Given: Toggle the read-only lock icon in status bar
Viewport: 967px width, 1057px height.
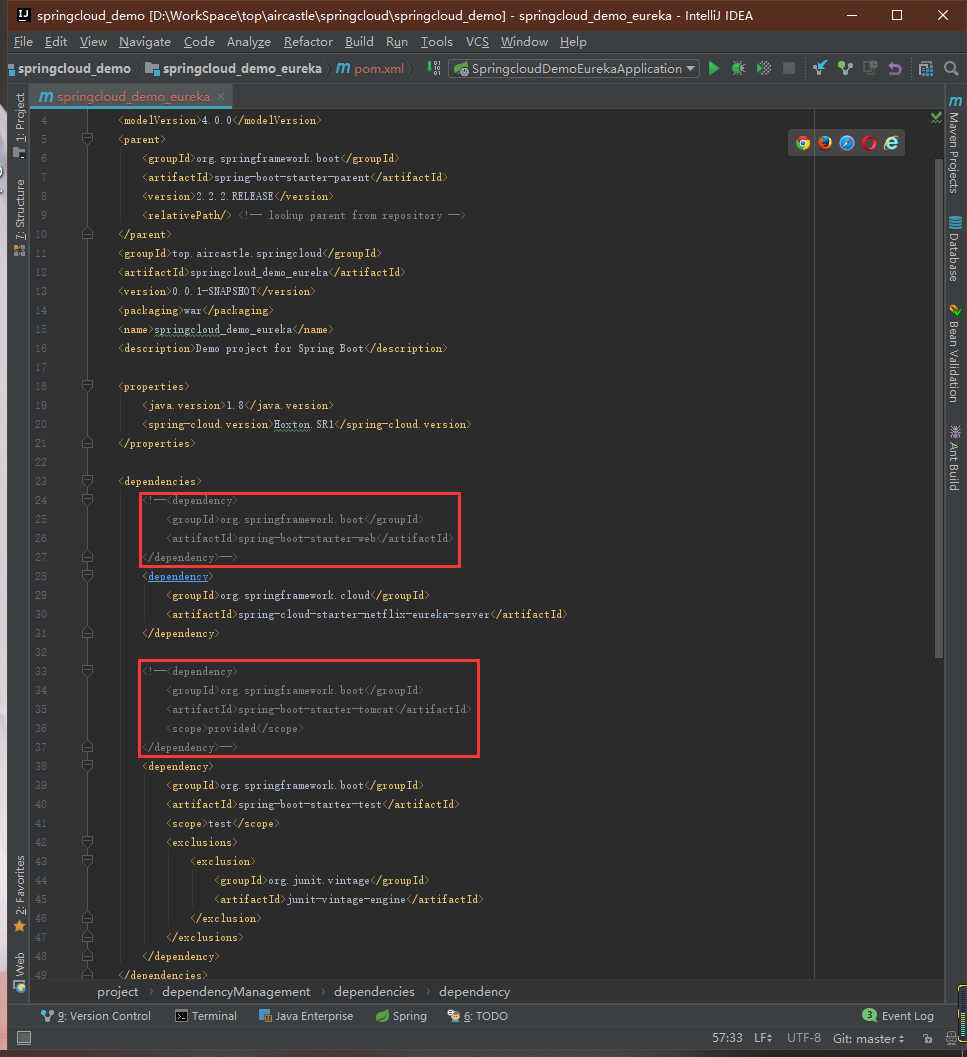Looking at the screenshot, I should pyautogui.click(x=928, y=1039).
